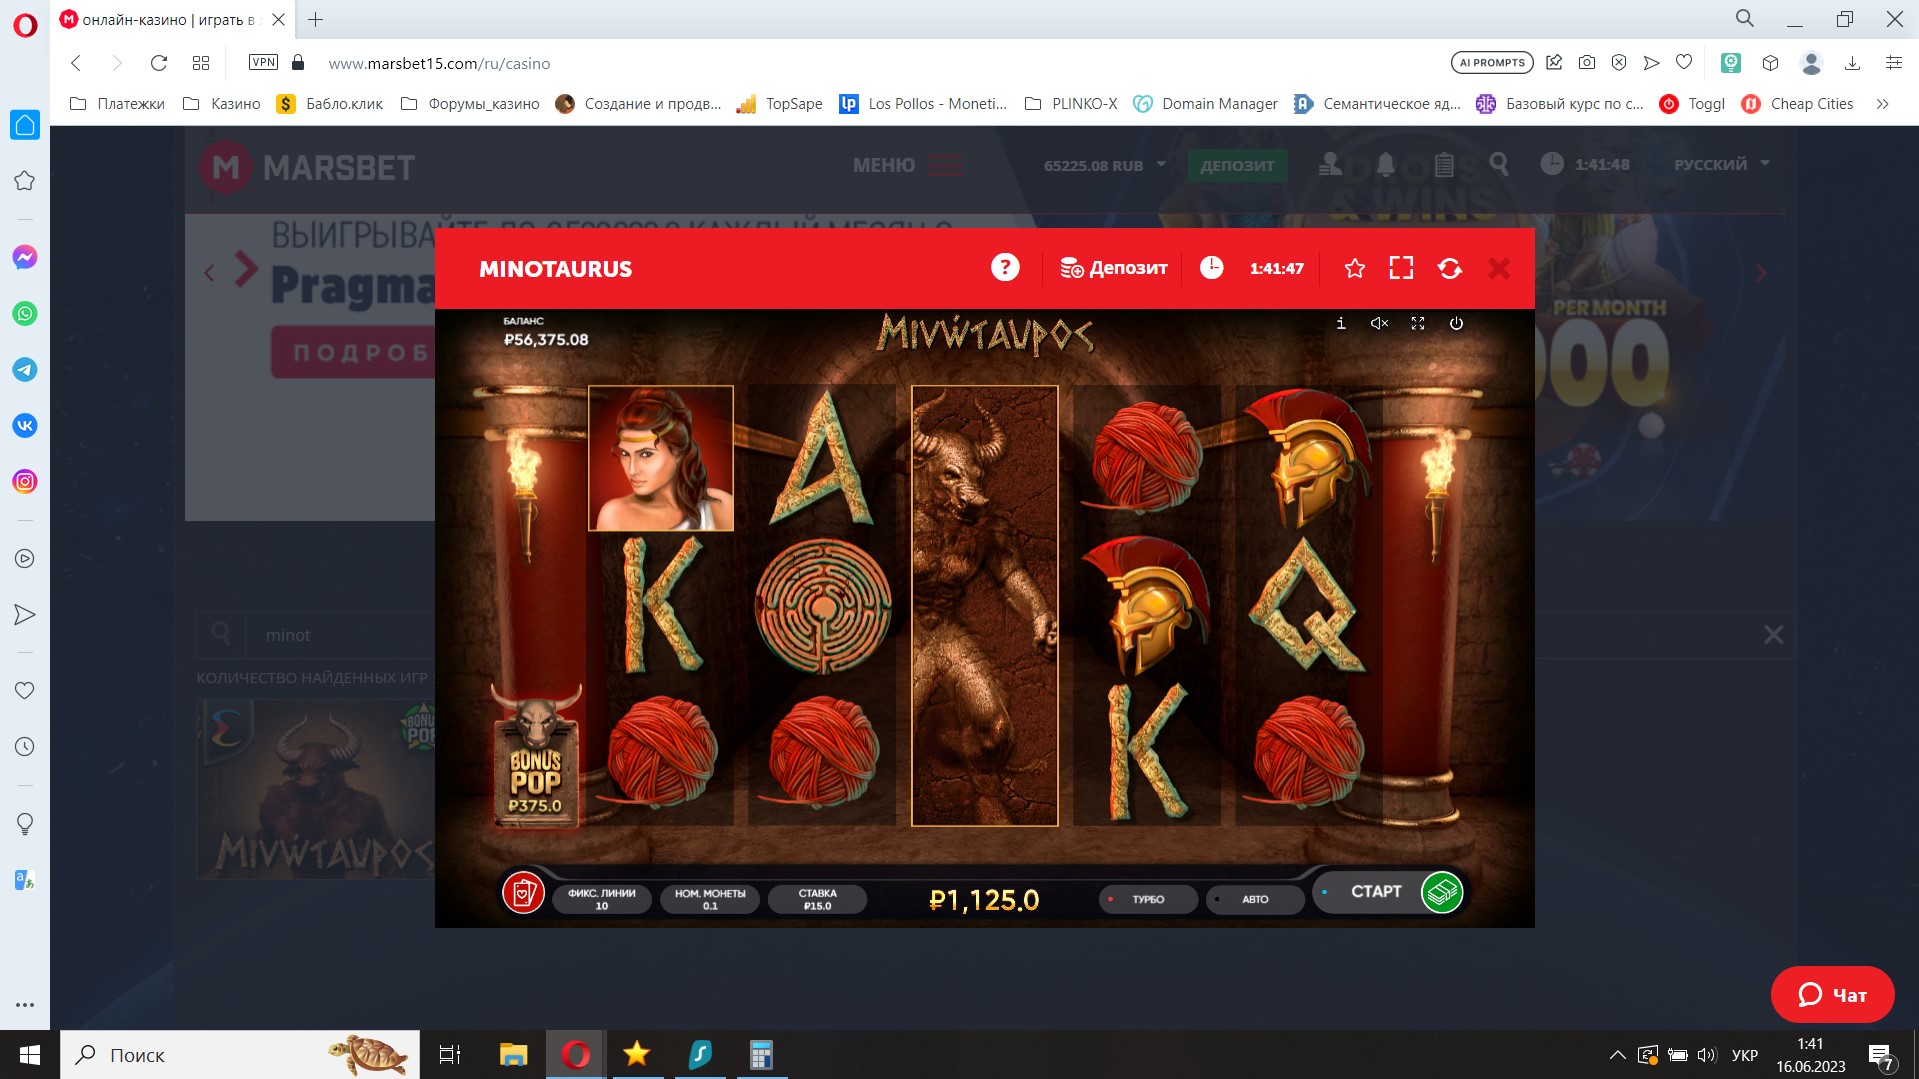Close the онлайн-казино browser tab
Screen dimensions: 1919x1079
click(279, 19)
